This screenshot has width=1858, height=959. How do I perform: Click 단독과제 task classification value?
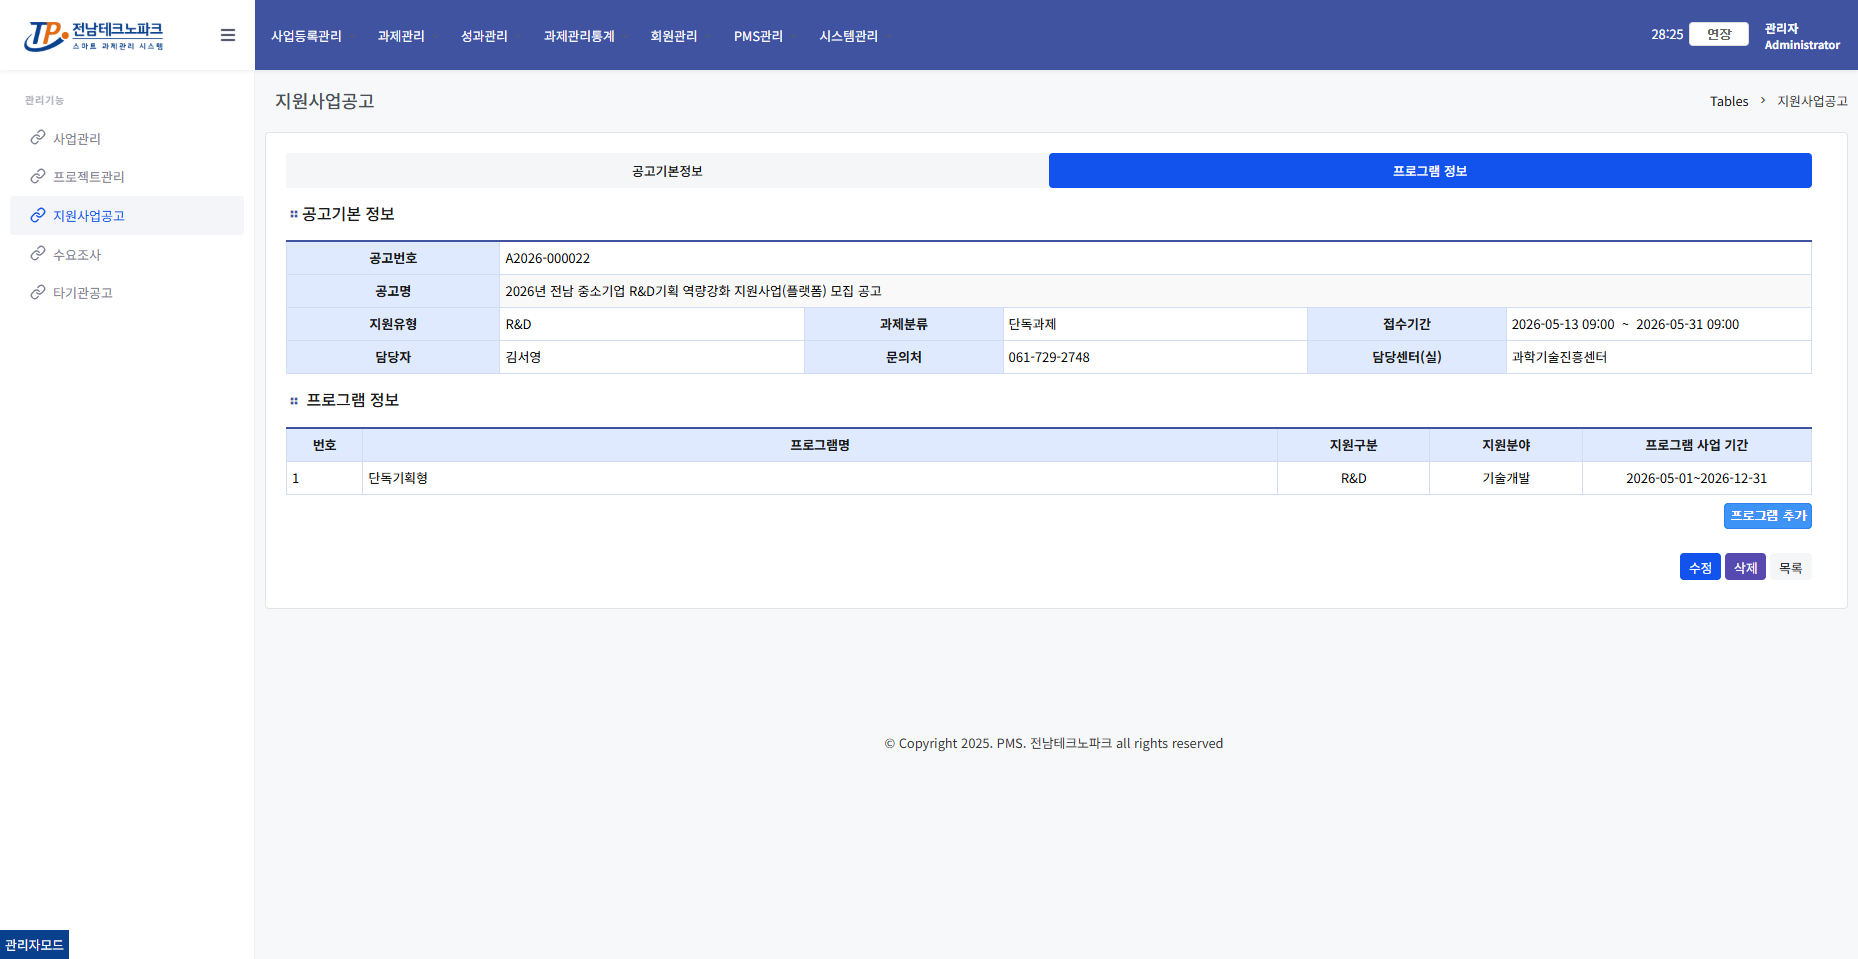(1032, 324)
